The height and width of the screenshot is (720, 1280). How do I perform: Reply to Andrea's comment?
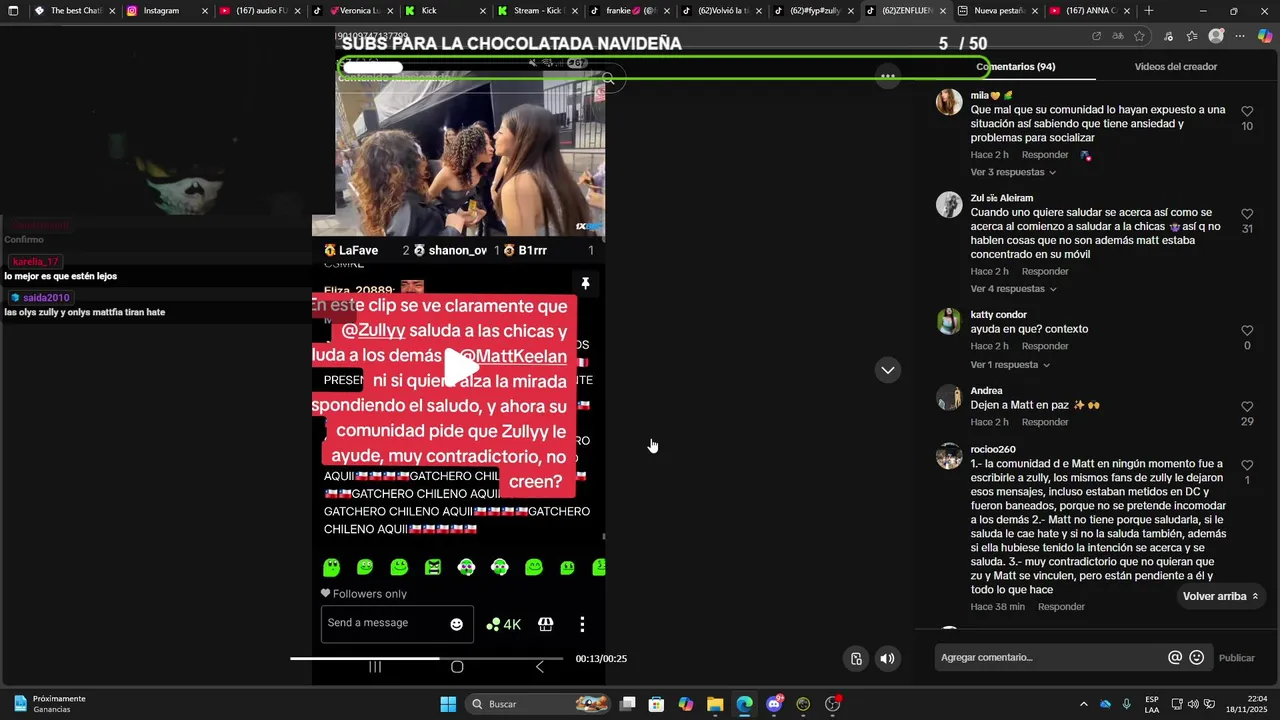[x=1045, y=422]
